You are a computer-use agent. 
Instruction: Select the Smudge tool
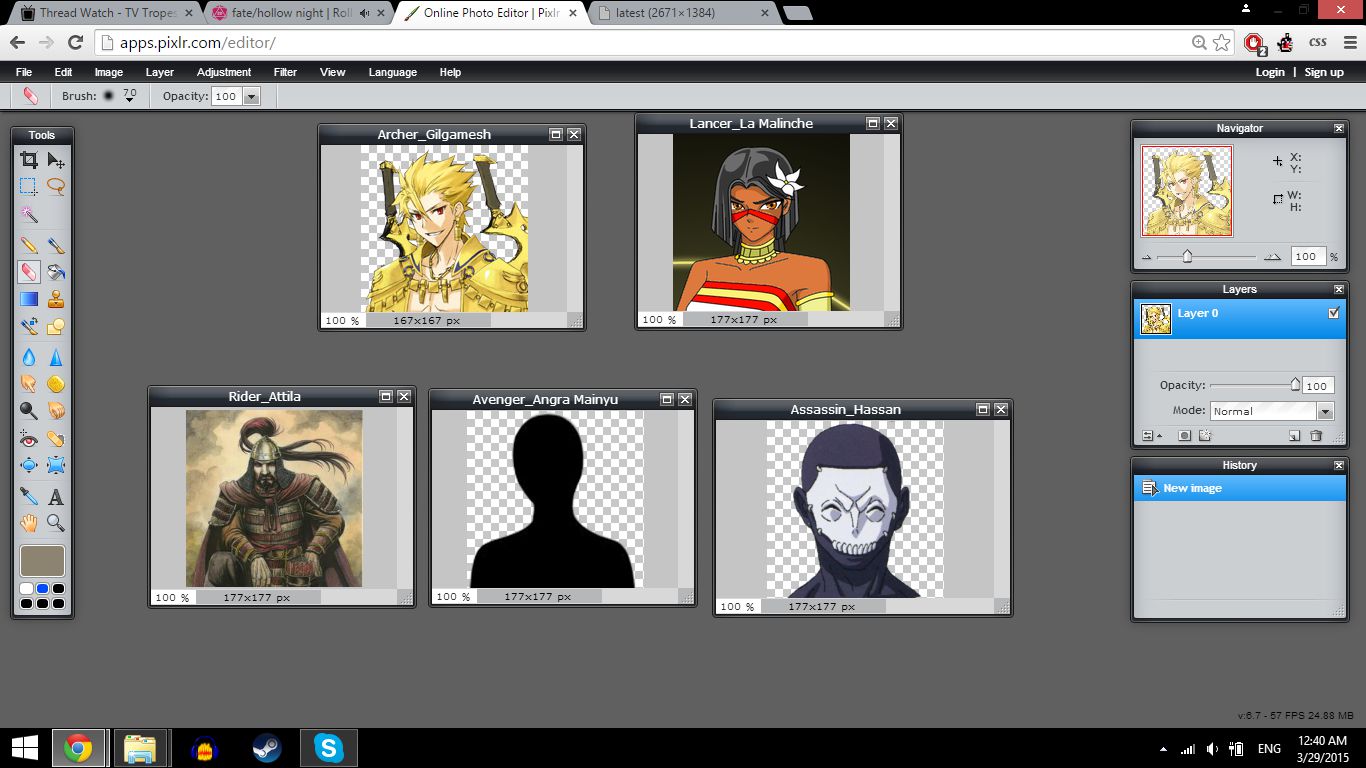point(29,383)
